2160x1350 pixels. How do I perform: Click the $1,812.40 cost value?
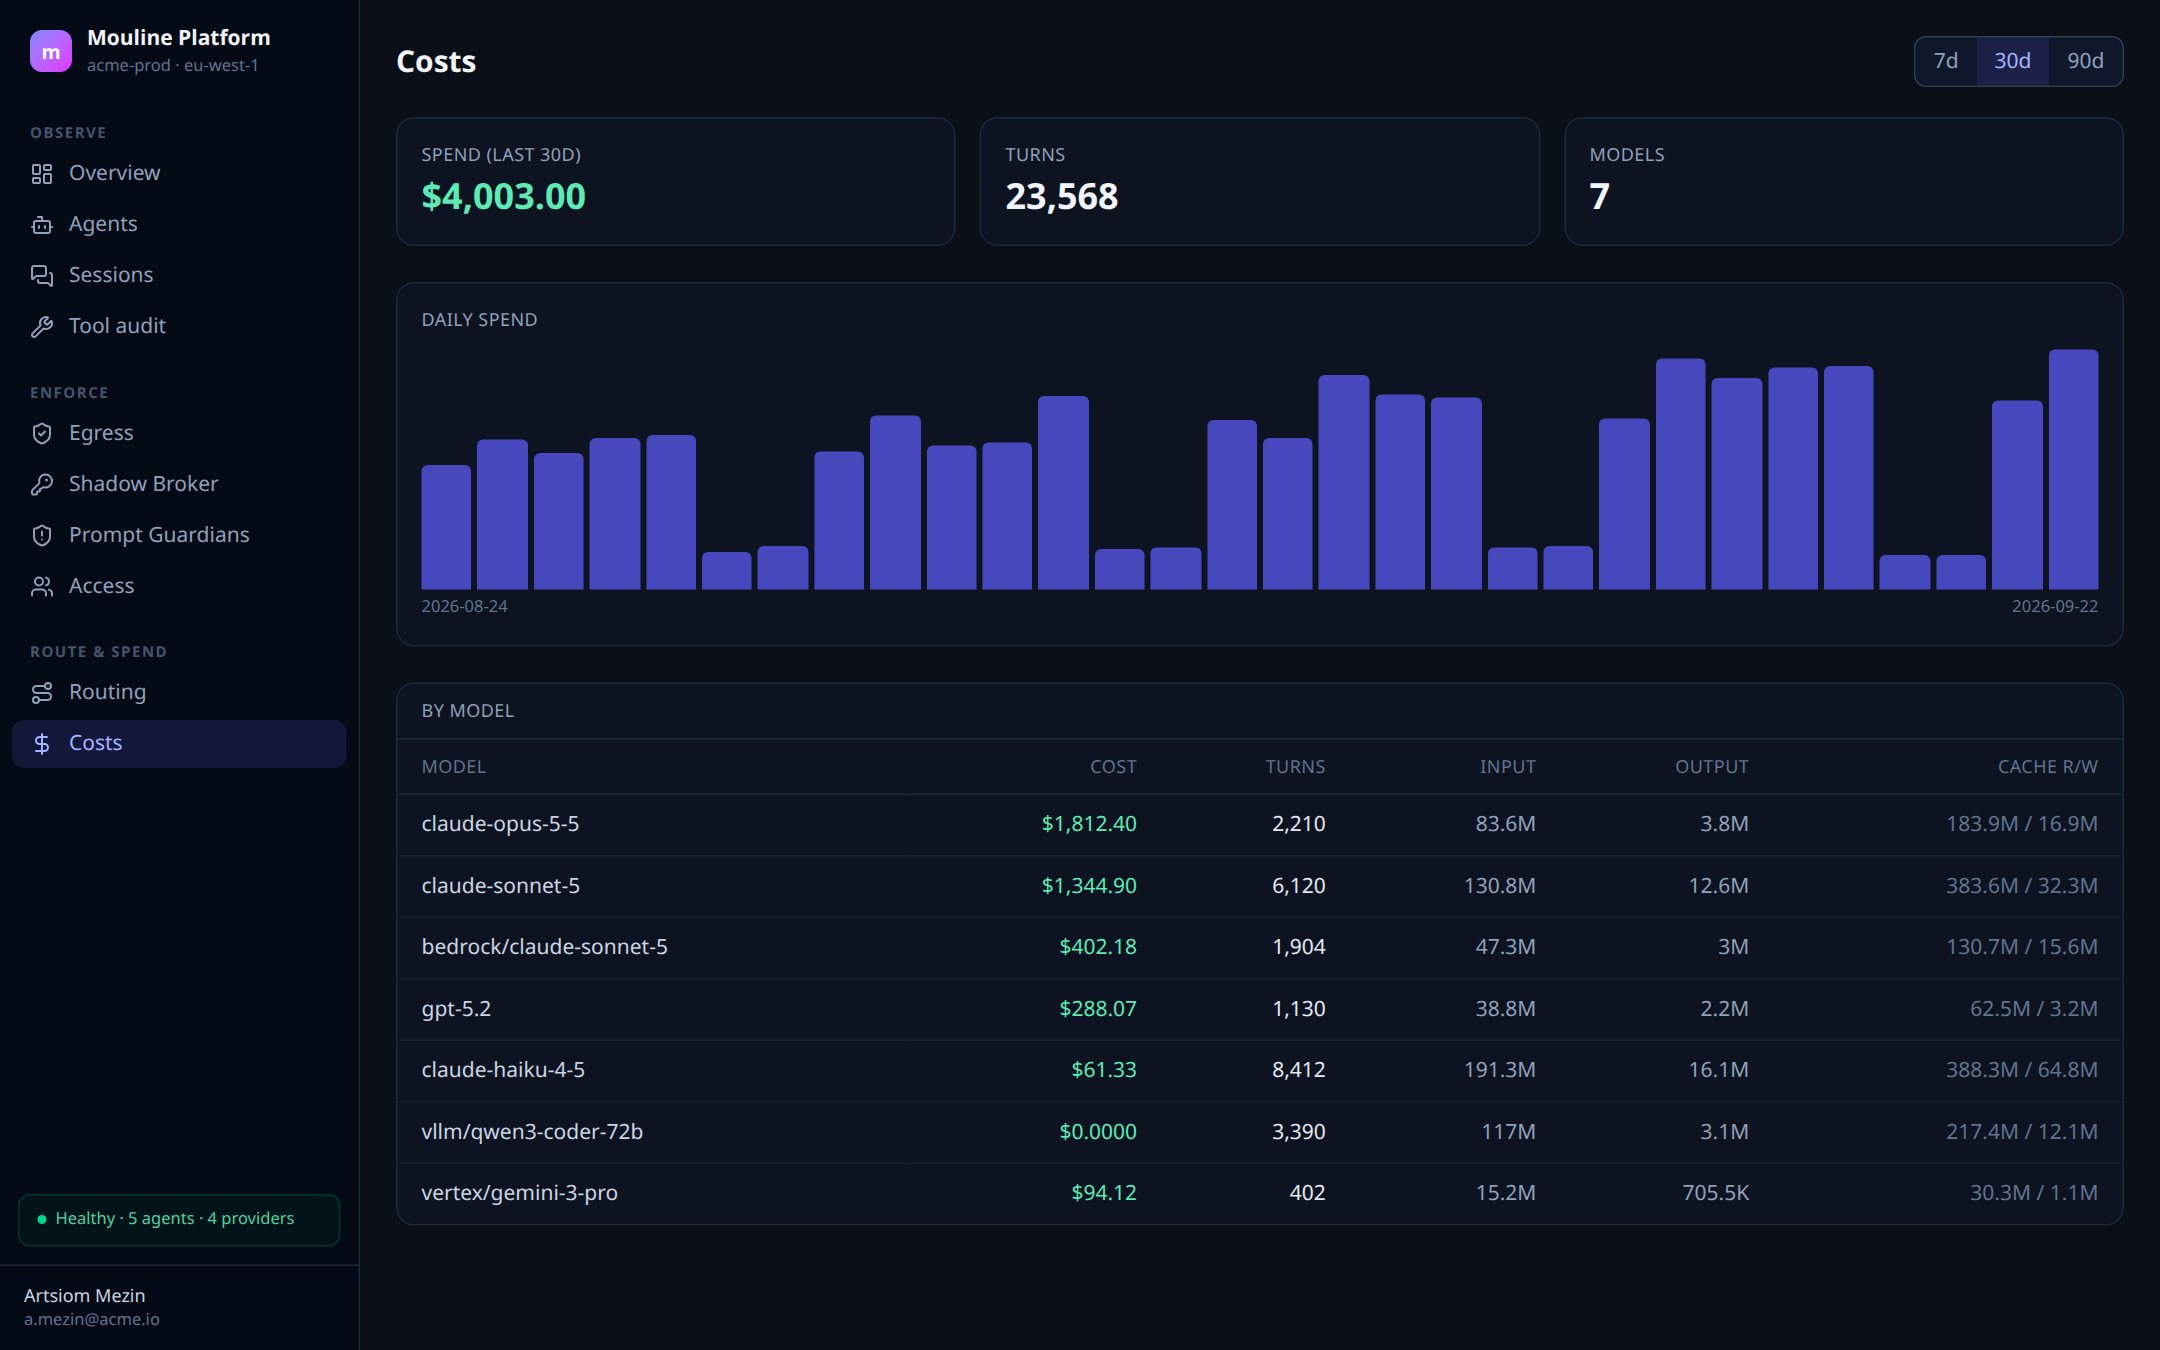click(x=1089, y=824)
